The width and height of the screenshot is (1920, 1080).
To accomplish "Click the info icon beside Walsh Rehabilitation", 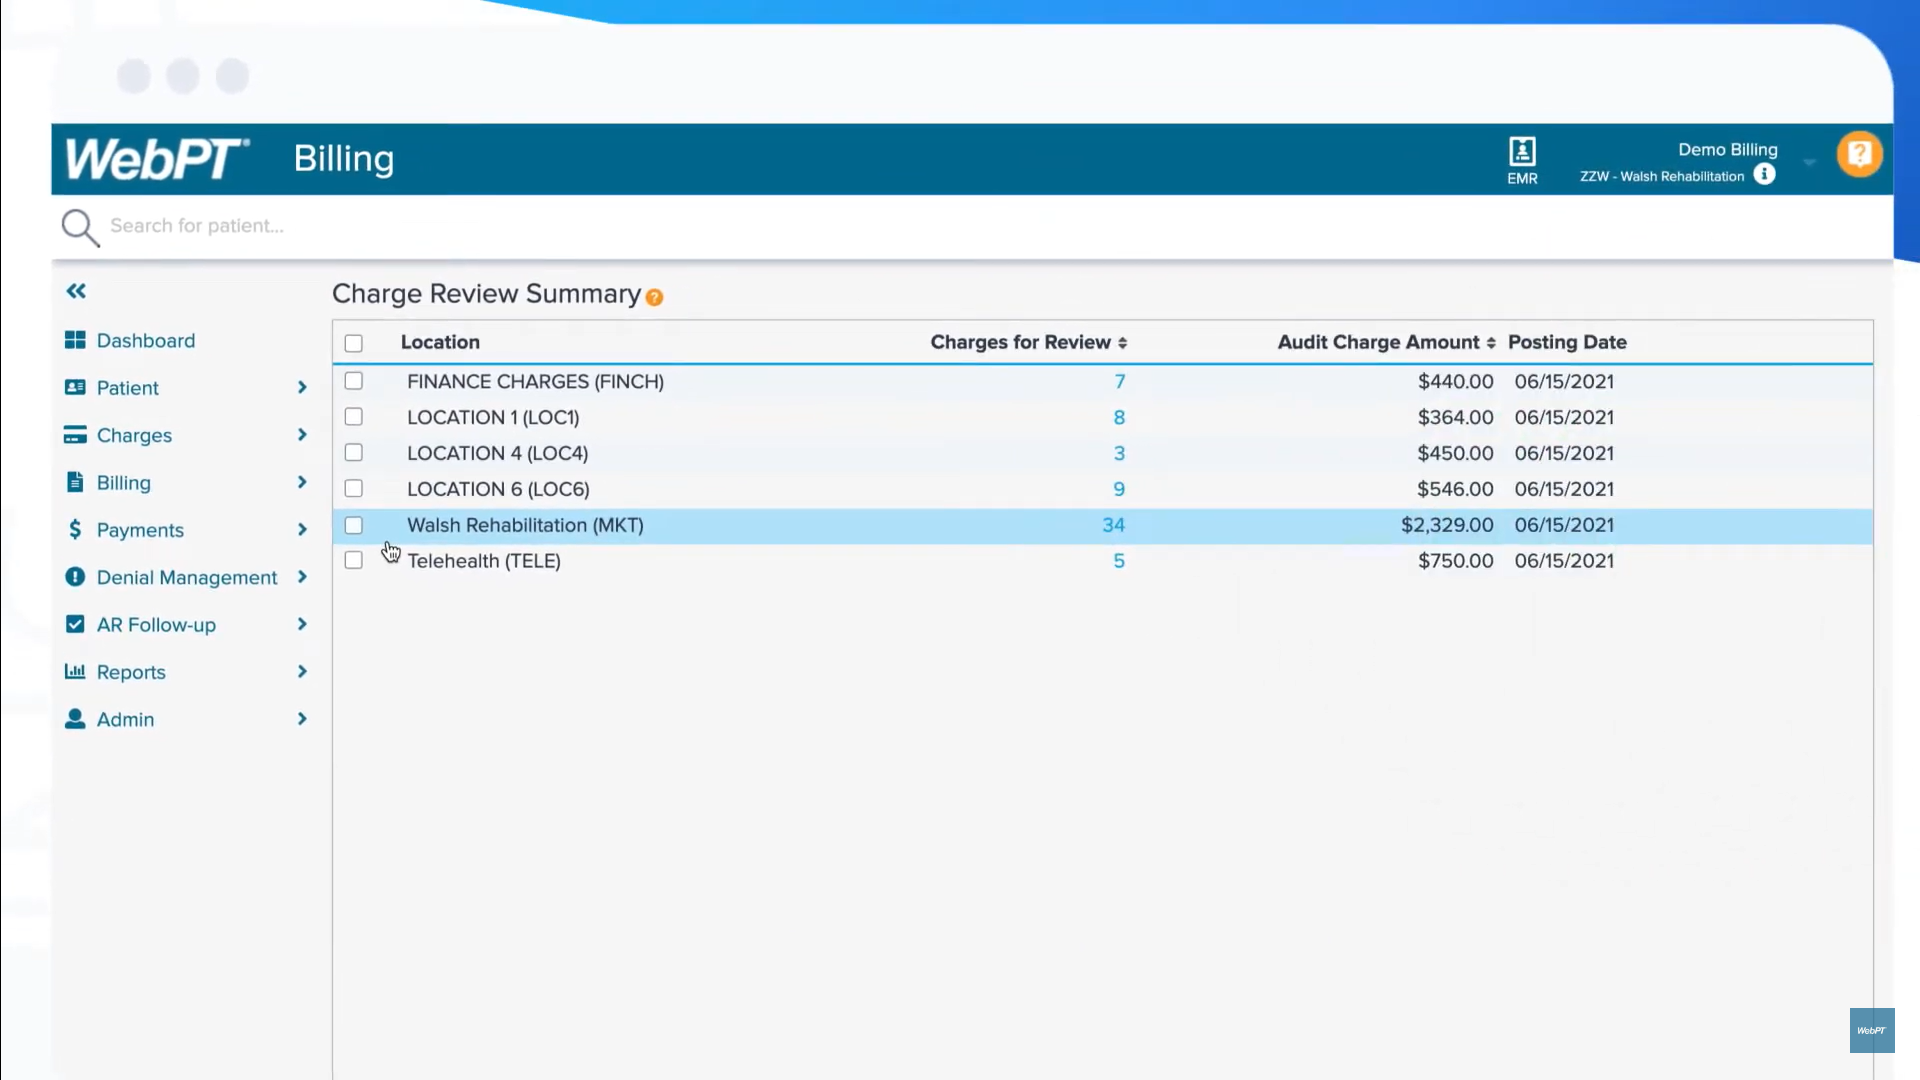I will [1765, 175].
